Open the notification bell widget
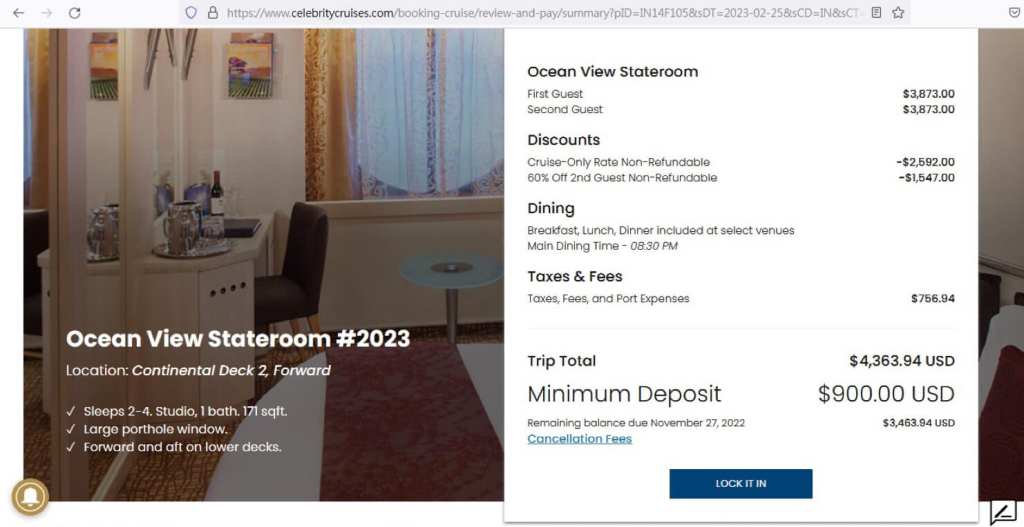This screenshot has height=527, width=1024. 29,496
